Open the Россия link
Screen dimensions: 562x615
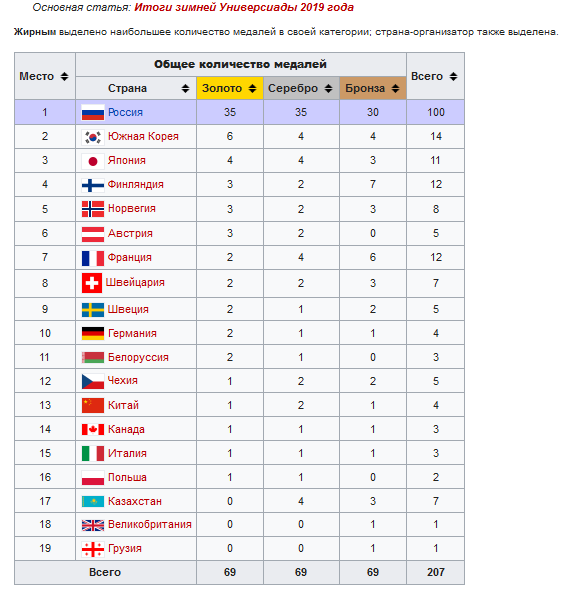click(x=125, y=112)
